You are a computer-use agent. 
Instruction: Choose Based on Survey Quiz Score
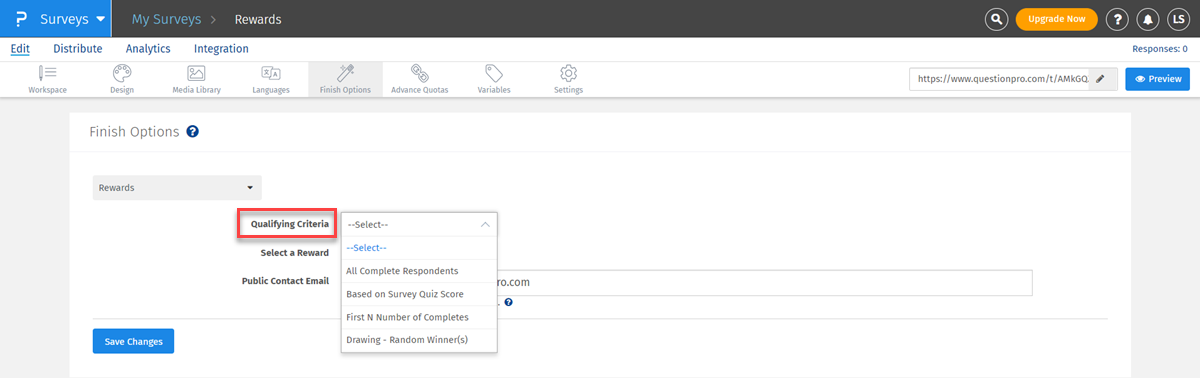pyautogui.click(x=419, y=294)
